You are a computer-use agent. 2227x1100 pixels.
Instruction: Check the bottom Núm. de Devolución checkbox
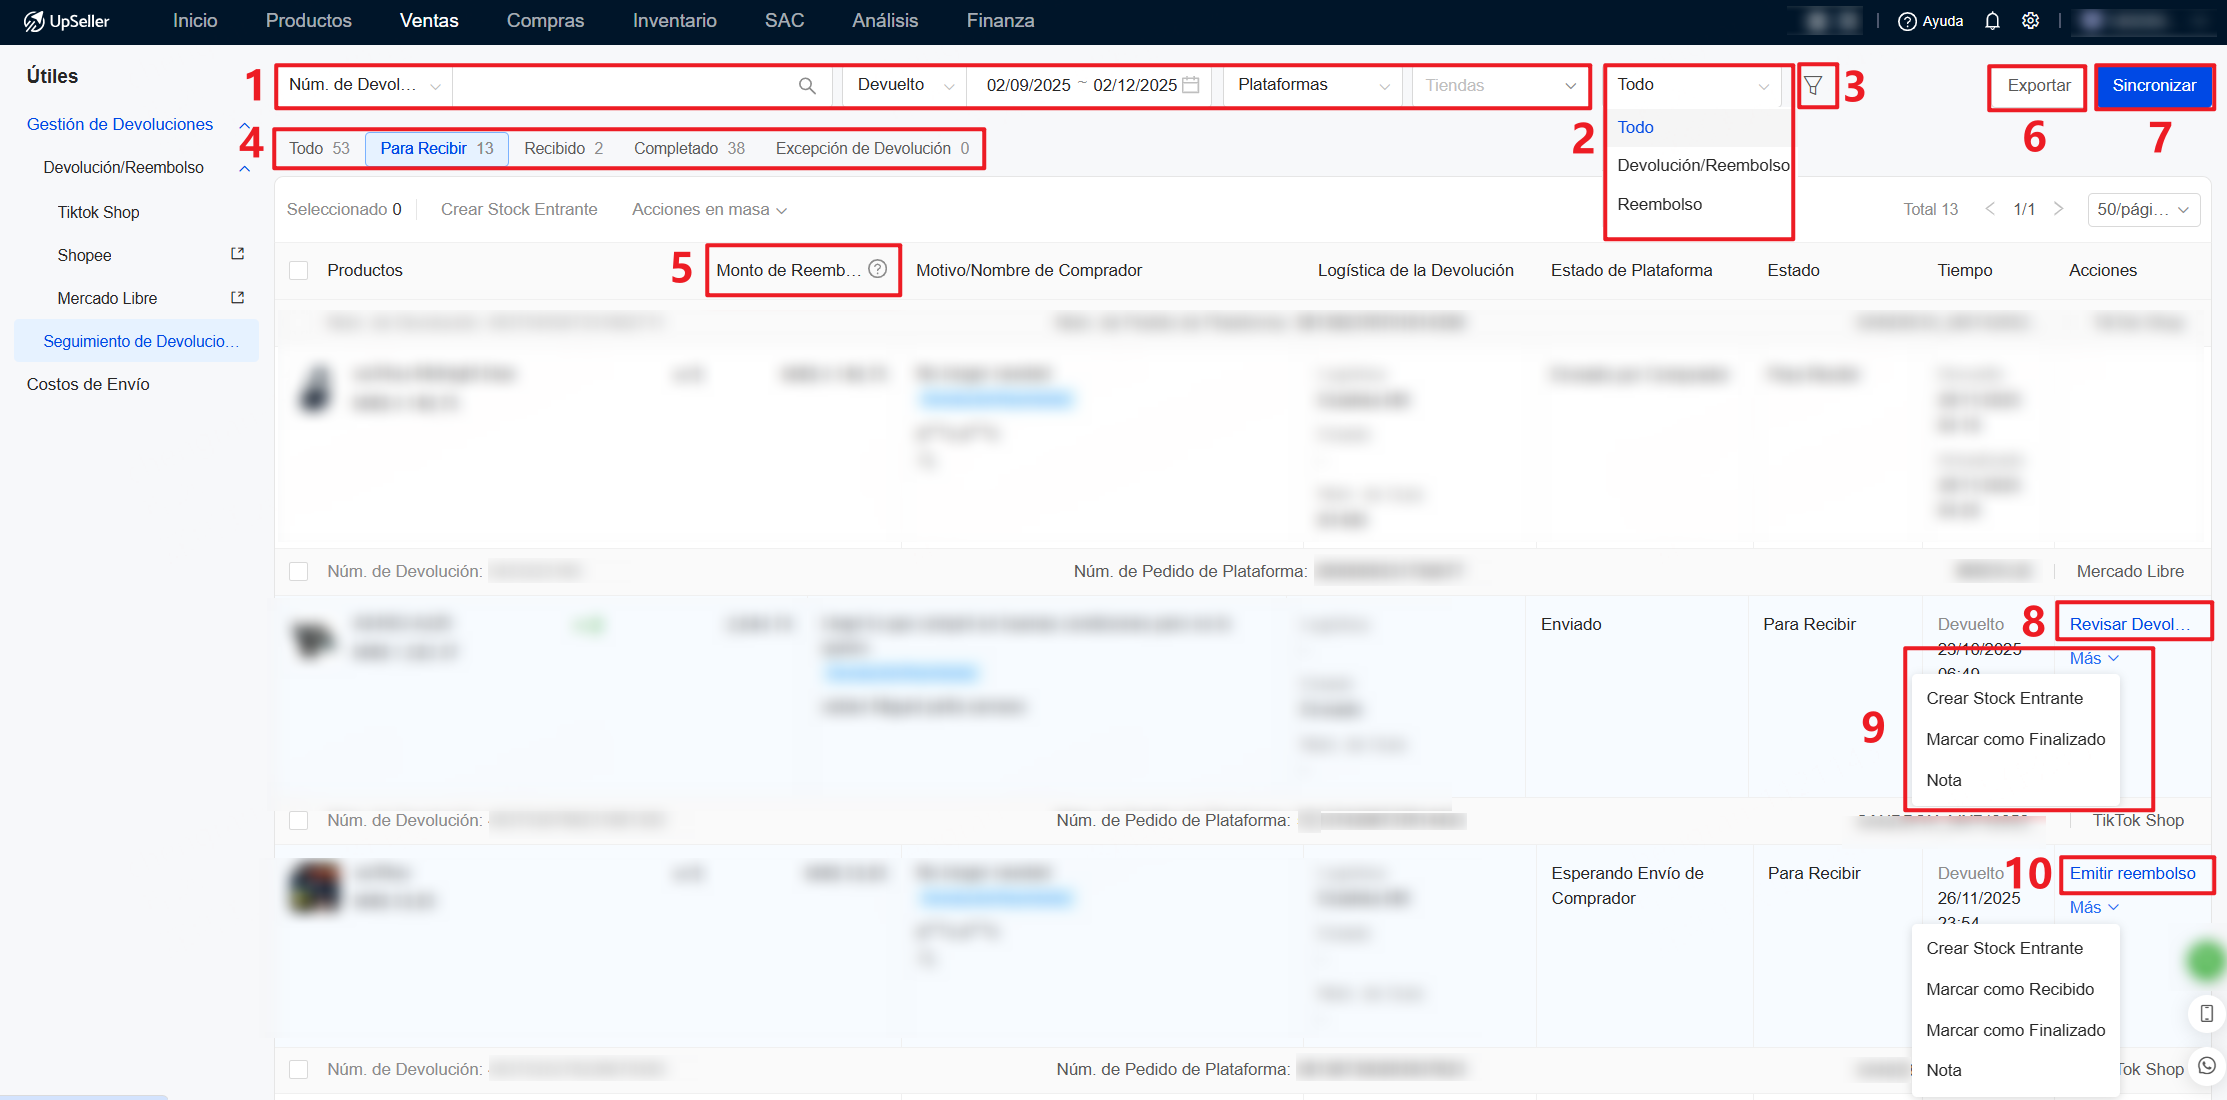298,1069
